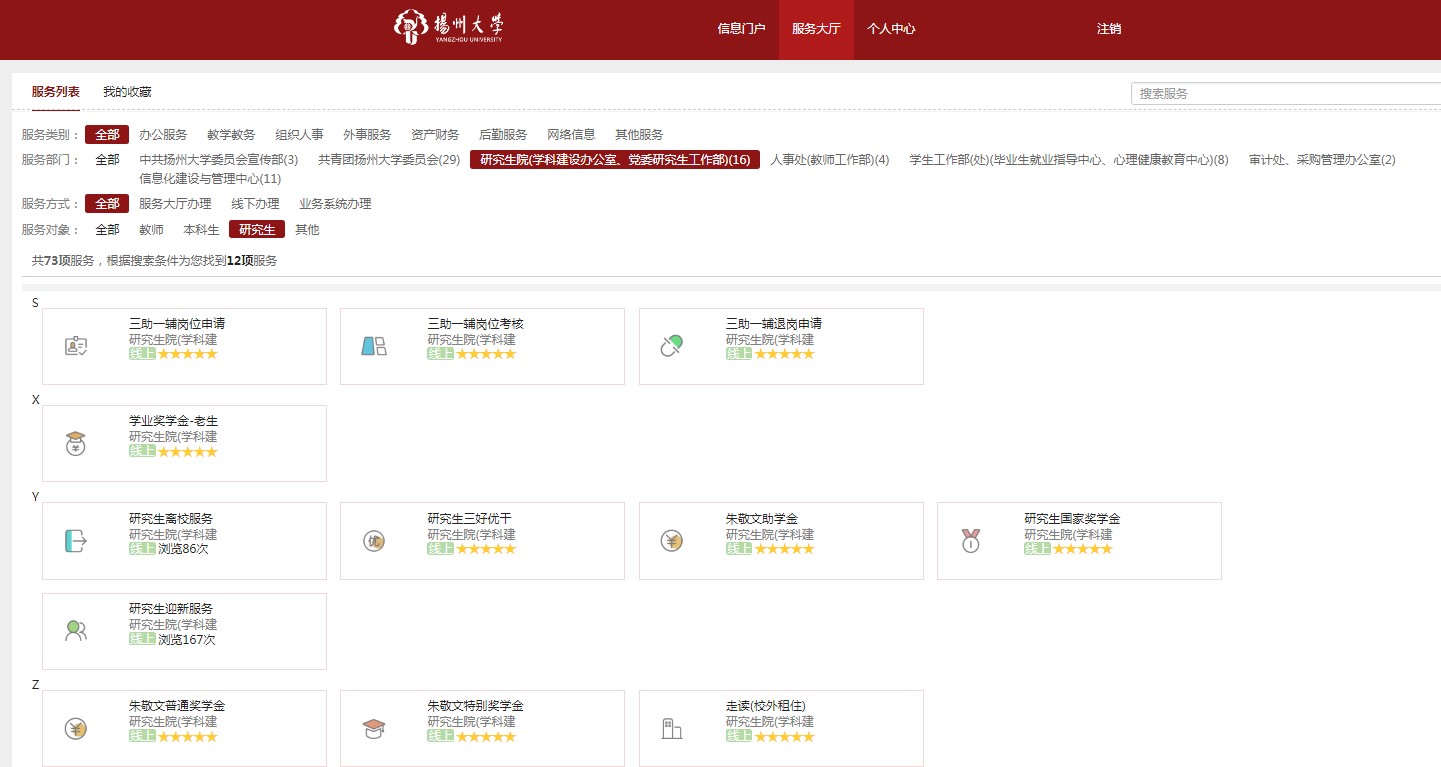Switch to 我的收藏 tab
The width and height of the screenshot is (1441, 767).
[127, 92]
